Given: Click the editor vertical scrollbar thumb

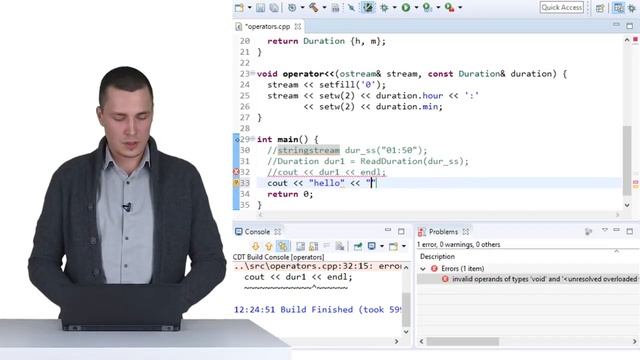Looking at the screenshot, I should pos(627,160).
